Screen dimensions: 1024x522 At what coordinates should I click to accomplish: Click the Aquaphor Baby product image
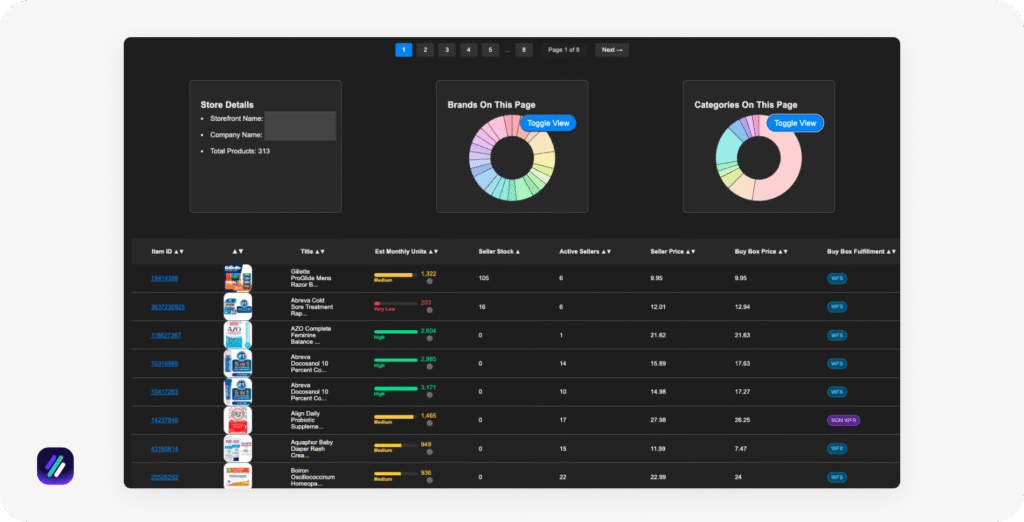pyautogui.click(x=238, y=448)
